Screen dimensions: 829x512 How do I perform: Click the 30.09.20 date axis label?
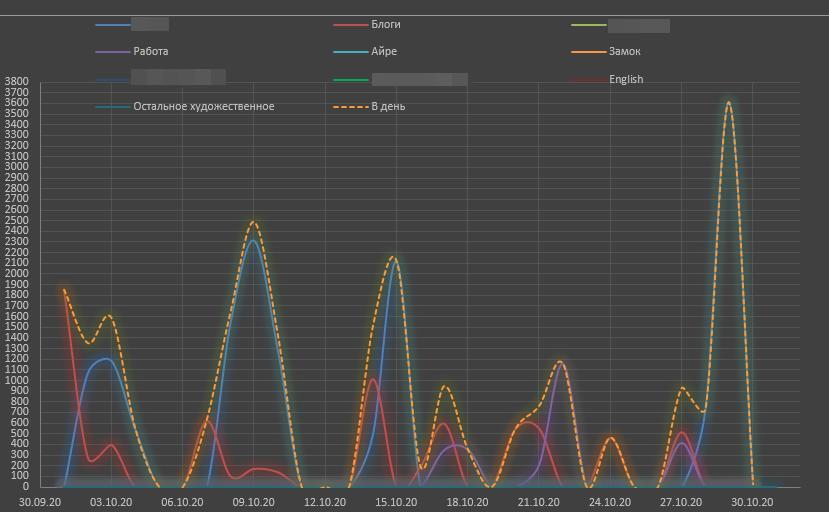pyautogui.click(x=40, y=502)
